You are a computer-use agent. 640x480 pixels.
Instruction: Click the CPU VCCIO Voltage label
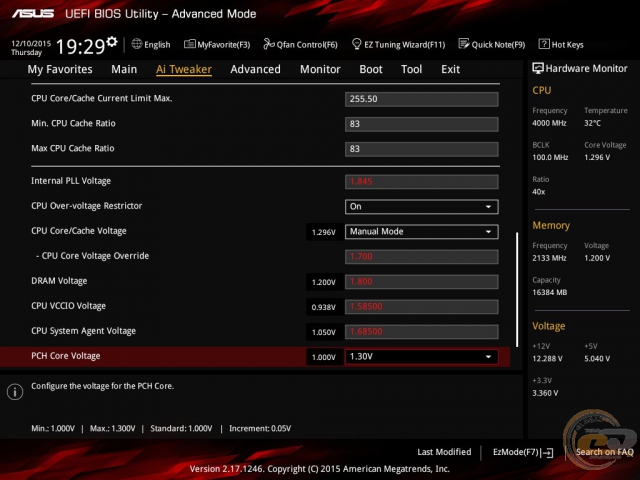pos(69,306)
